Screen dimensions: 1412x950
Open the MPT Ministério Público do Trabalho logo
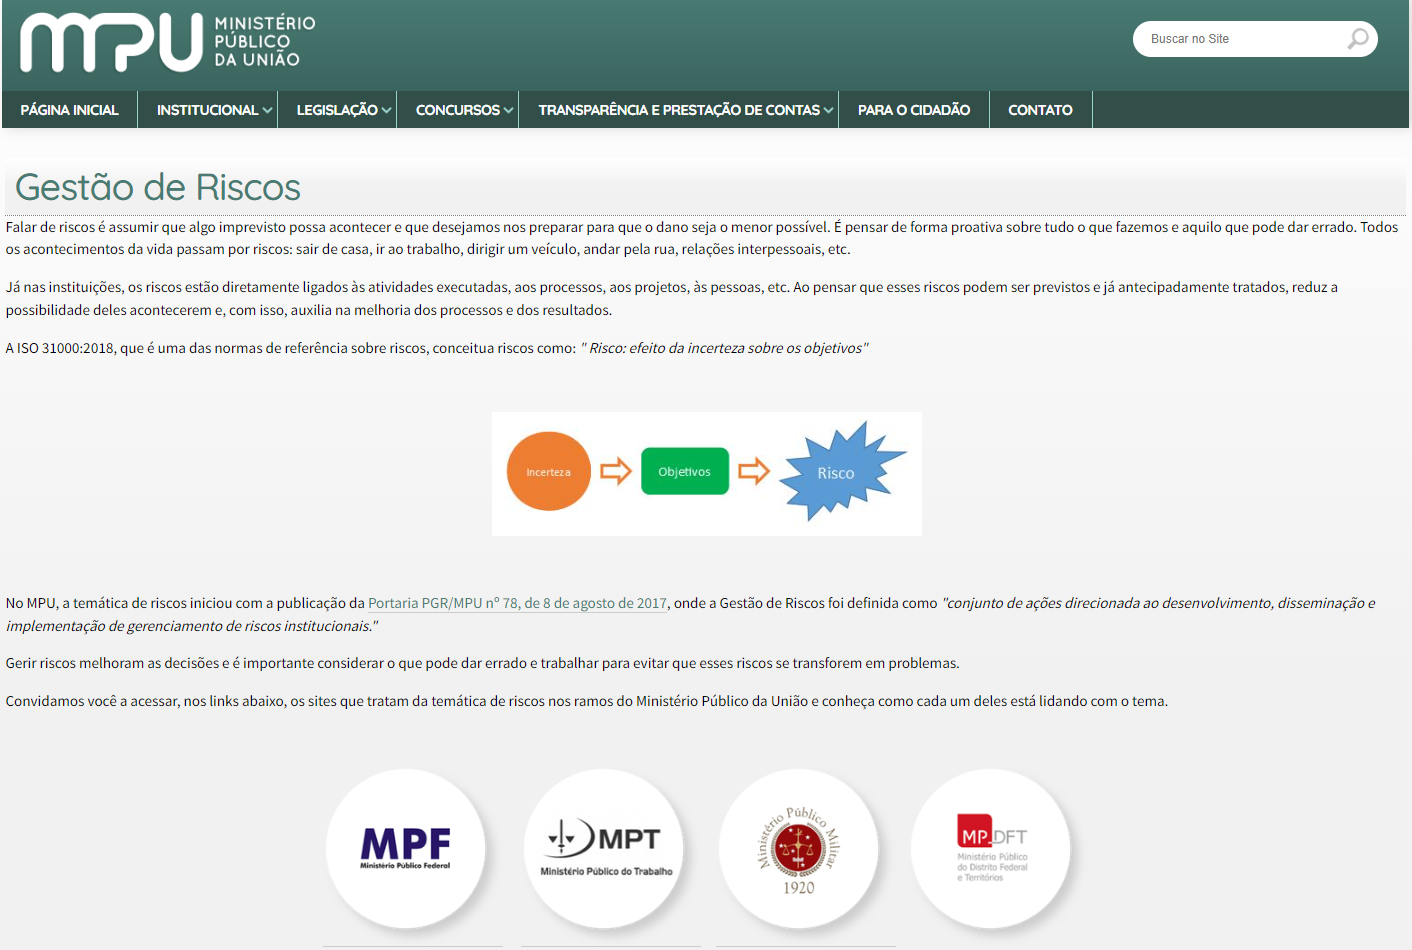(604, 848)
